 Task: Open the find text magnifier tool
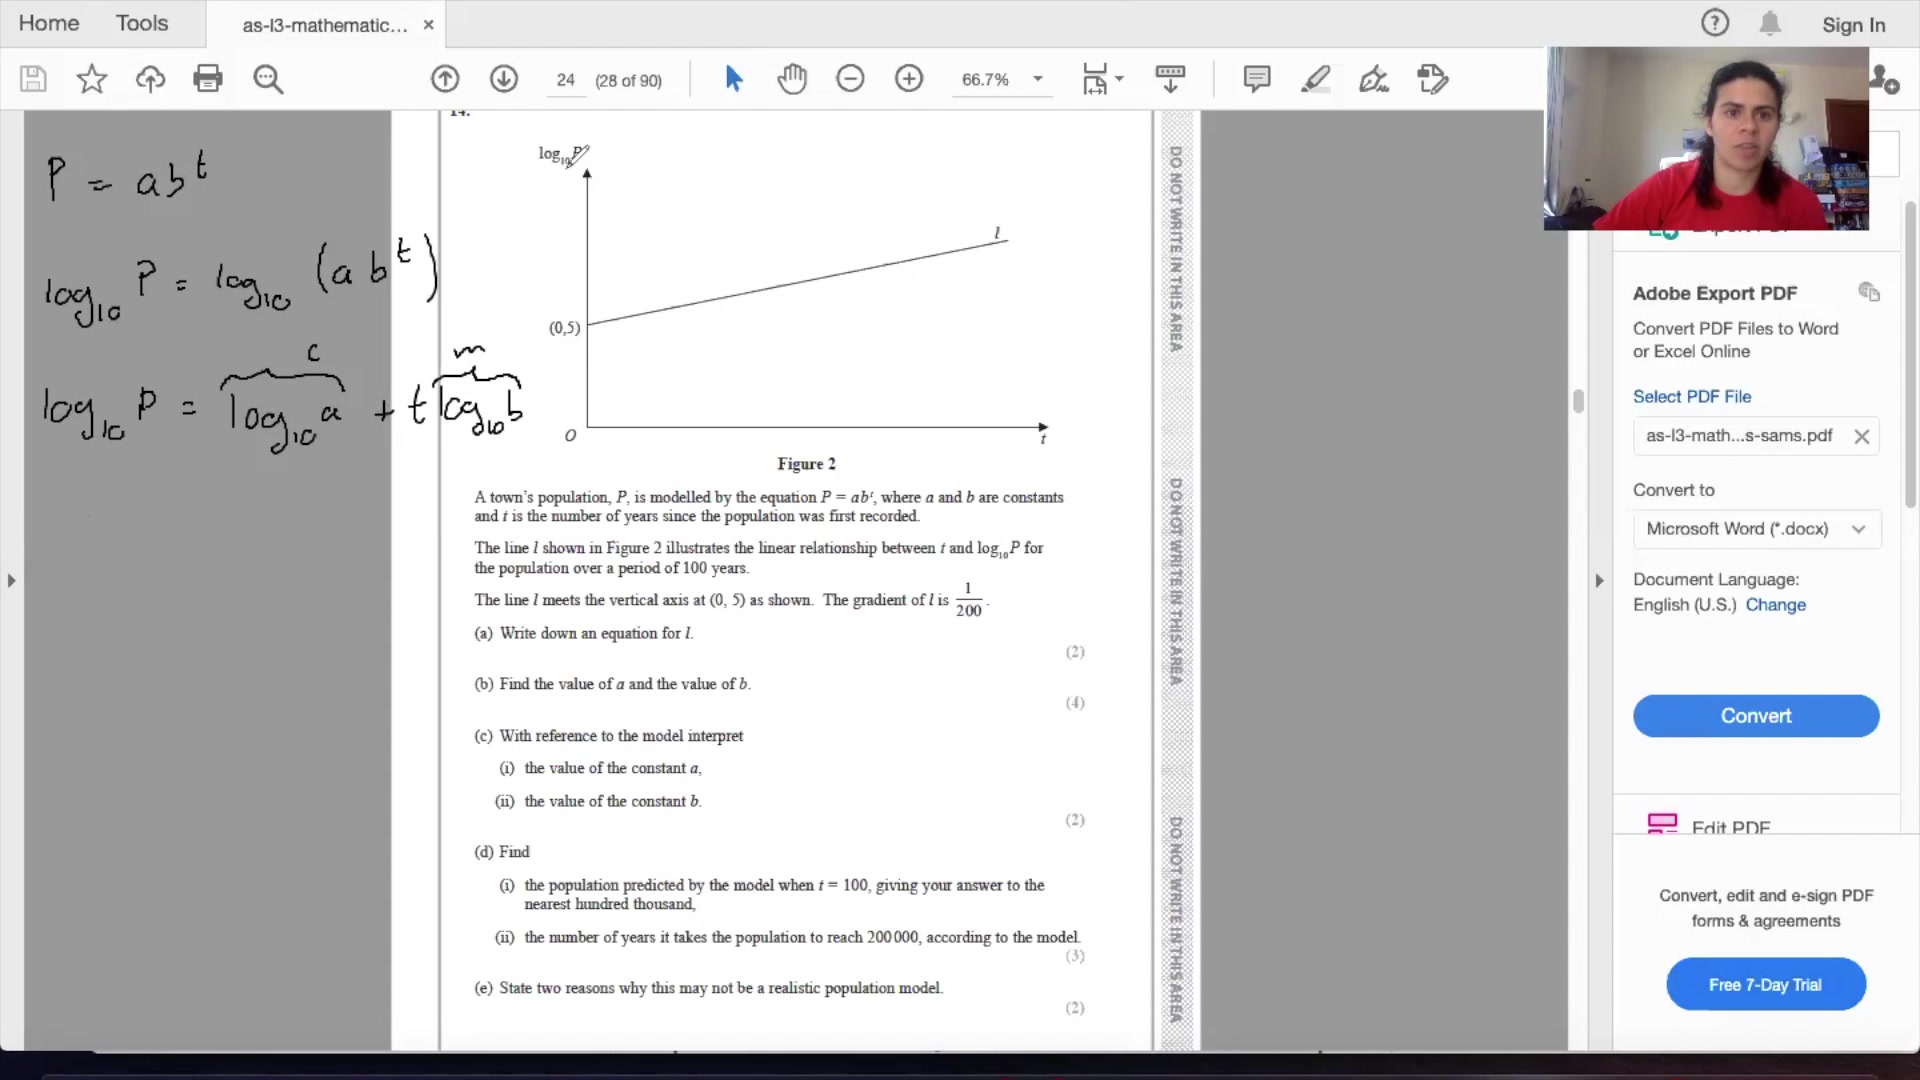point(268,79)
